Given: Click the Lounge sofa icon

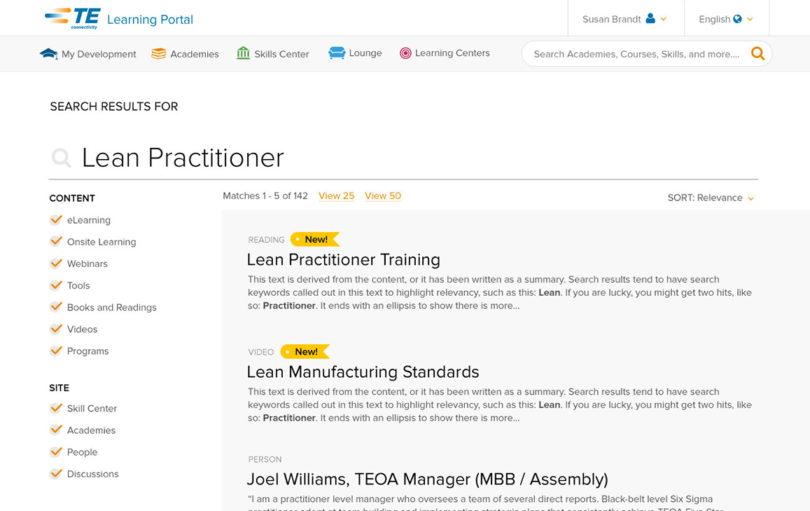Looking at the screenshot, I should (x=336, y=53).
